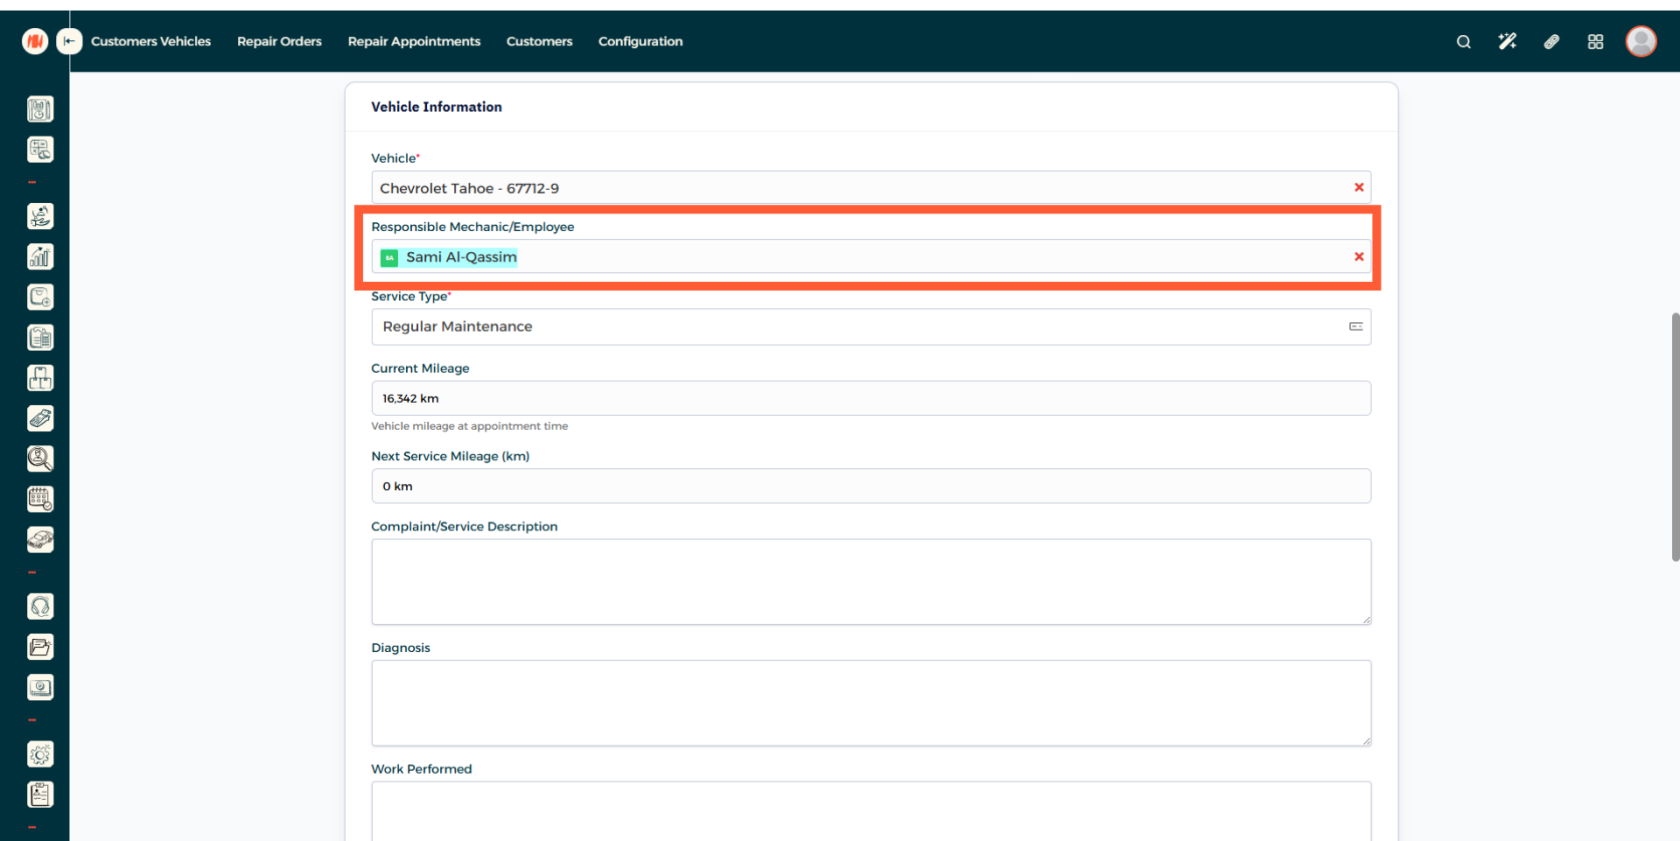Screen dimensions: 1680x841
Task: Click the settings gear icon in sidebar
Action: coord(40,755)
